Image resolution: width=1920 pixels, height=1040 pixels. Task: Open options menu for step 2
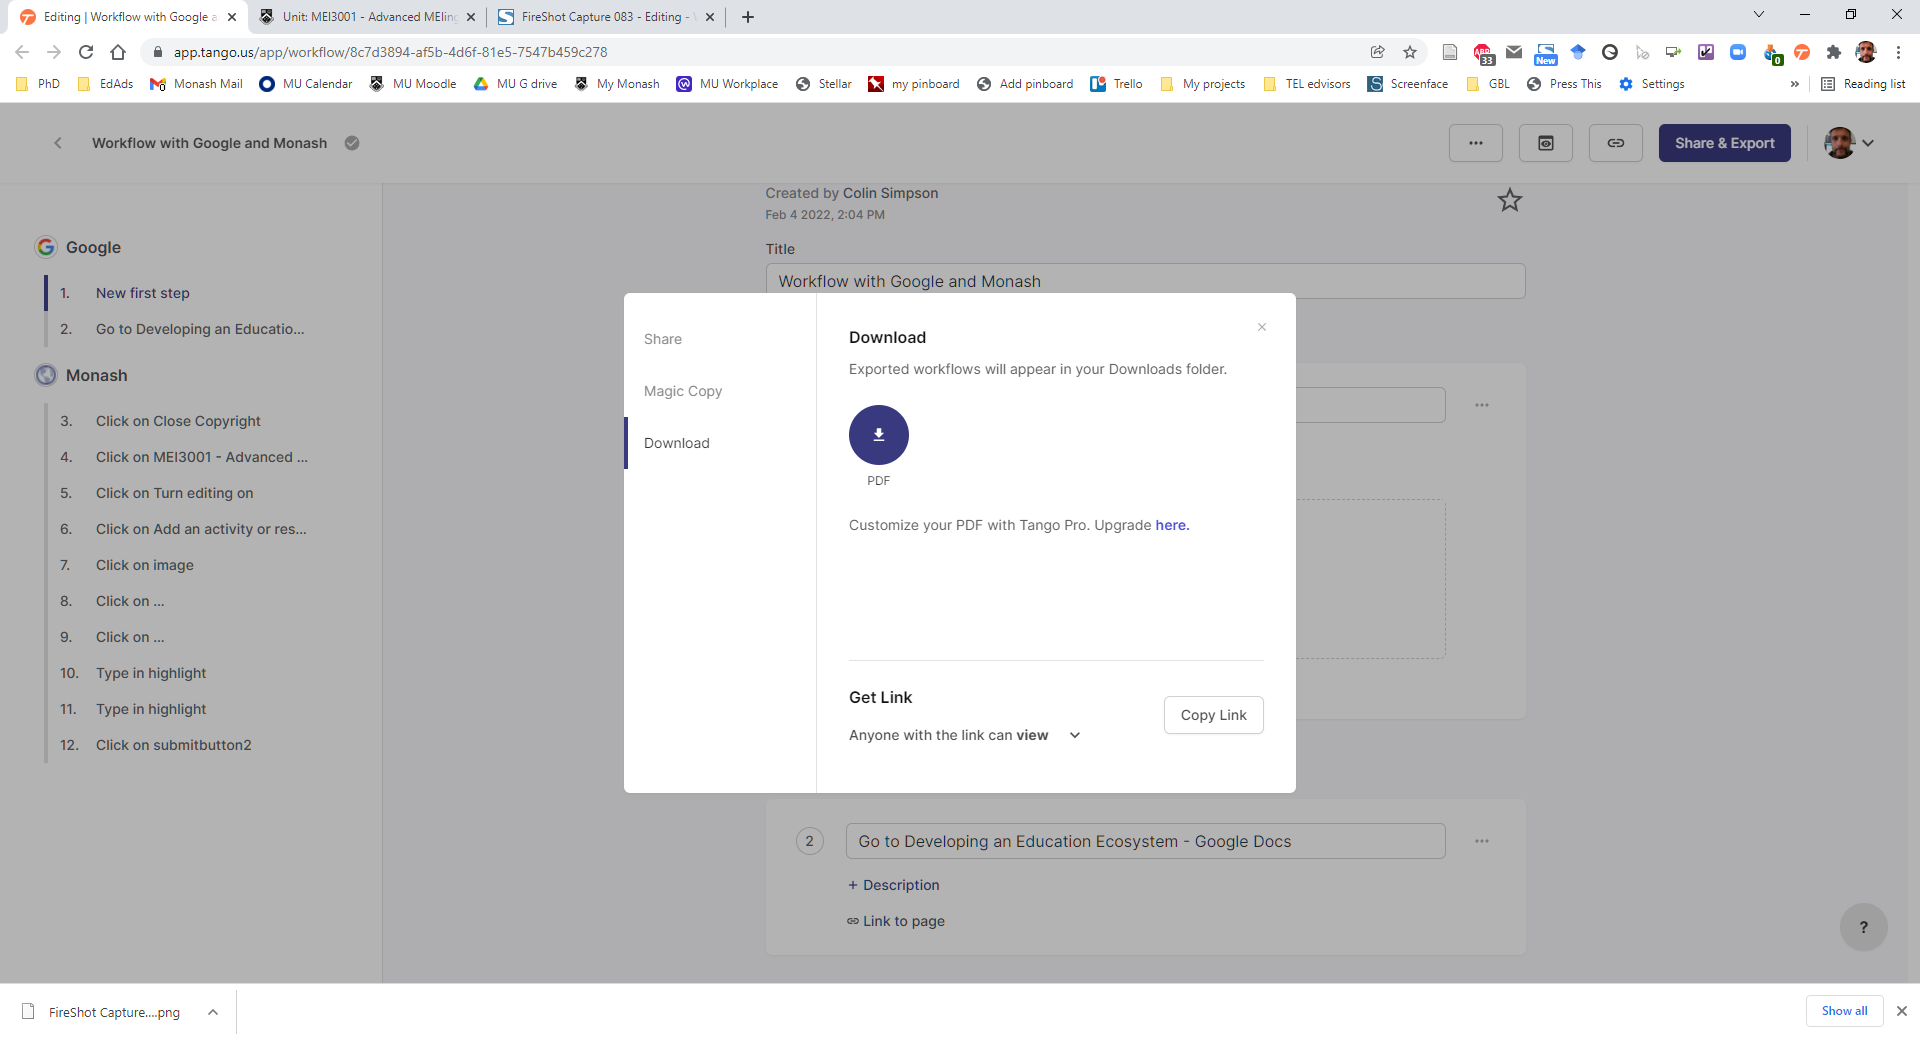[x=1481, y=841]
